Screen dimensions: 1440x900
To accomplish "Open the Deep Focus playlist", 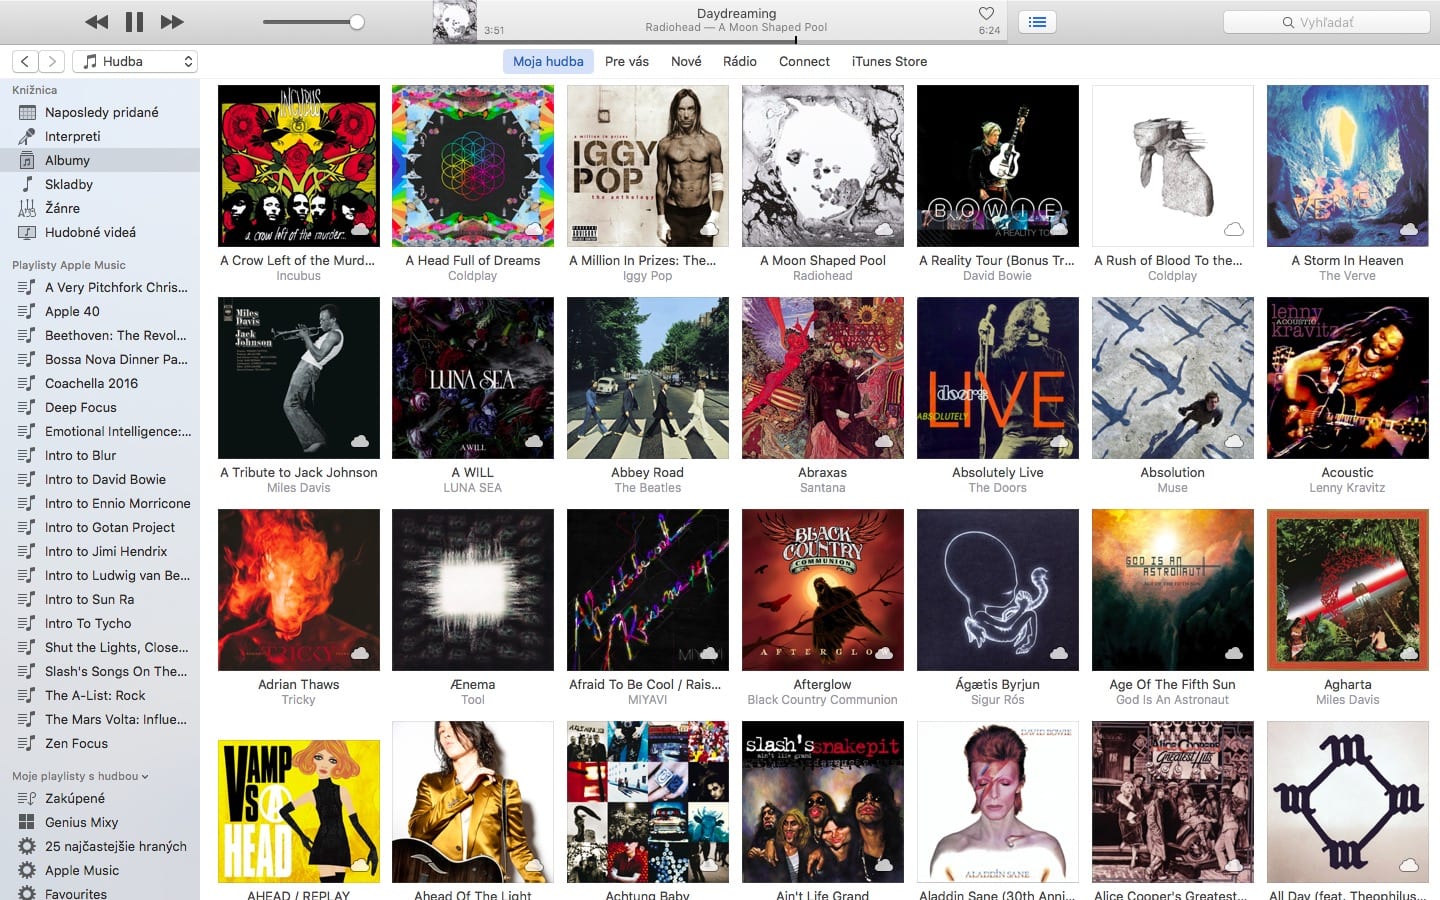I will click(100, 407).
